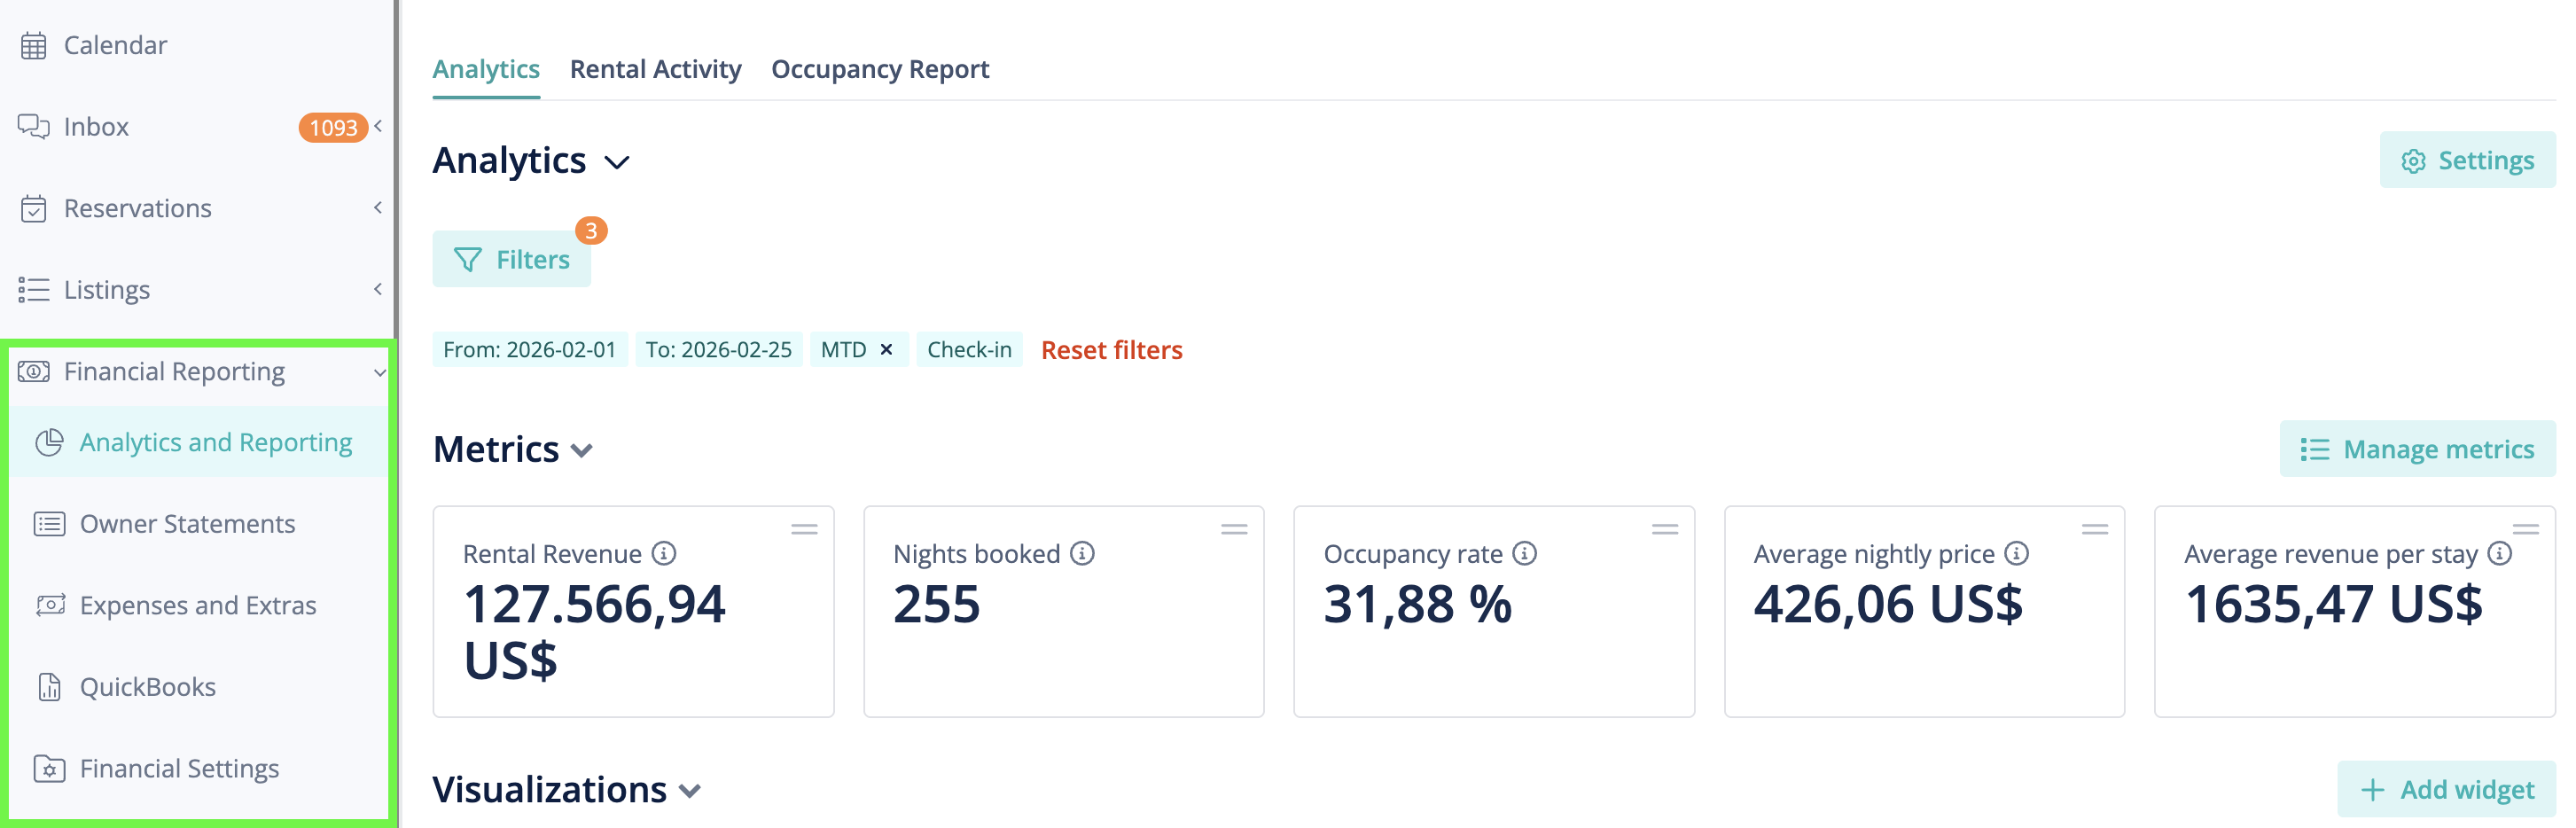Click the Add widget button

pyautogui.click(x=2446, y=789)
